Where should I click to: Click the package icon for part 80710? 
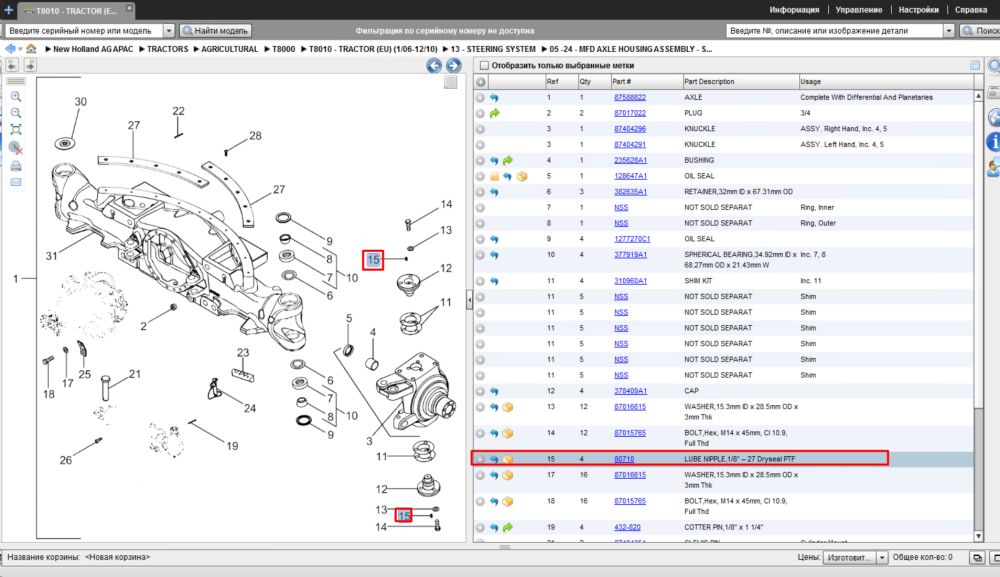click(x=508, y=459)
